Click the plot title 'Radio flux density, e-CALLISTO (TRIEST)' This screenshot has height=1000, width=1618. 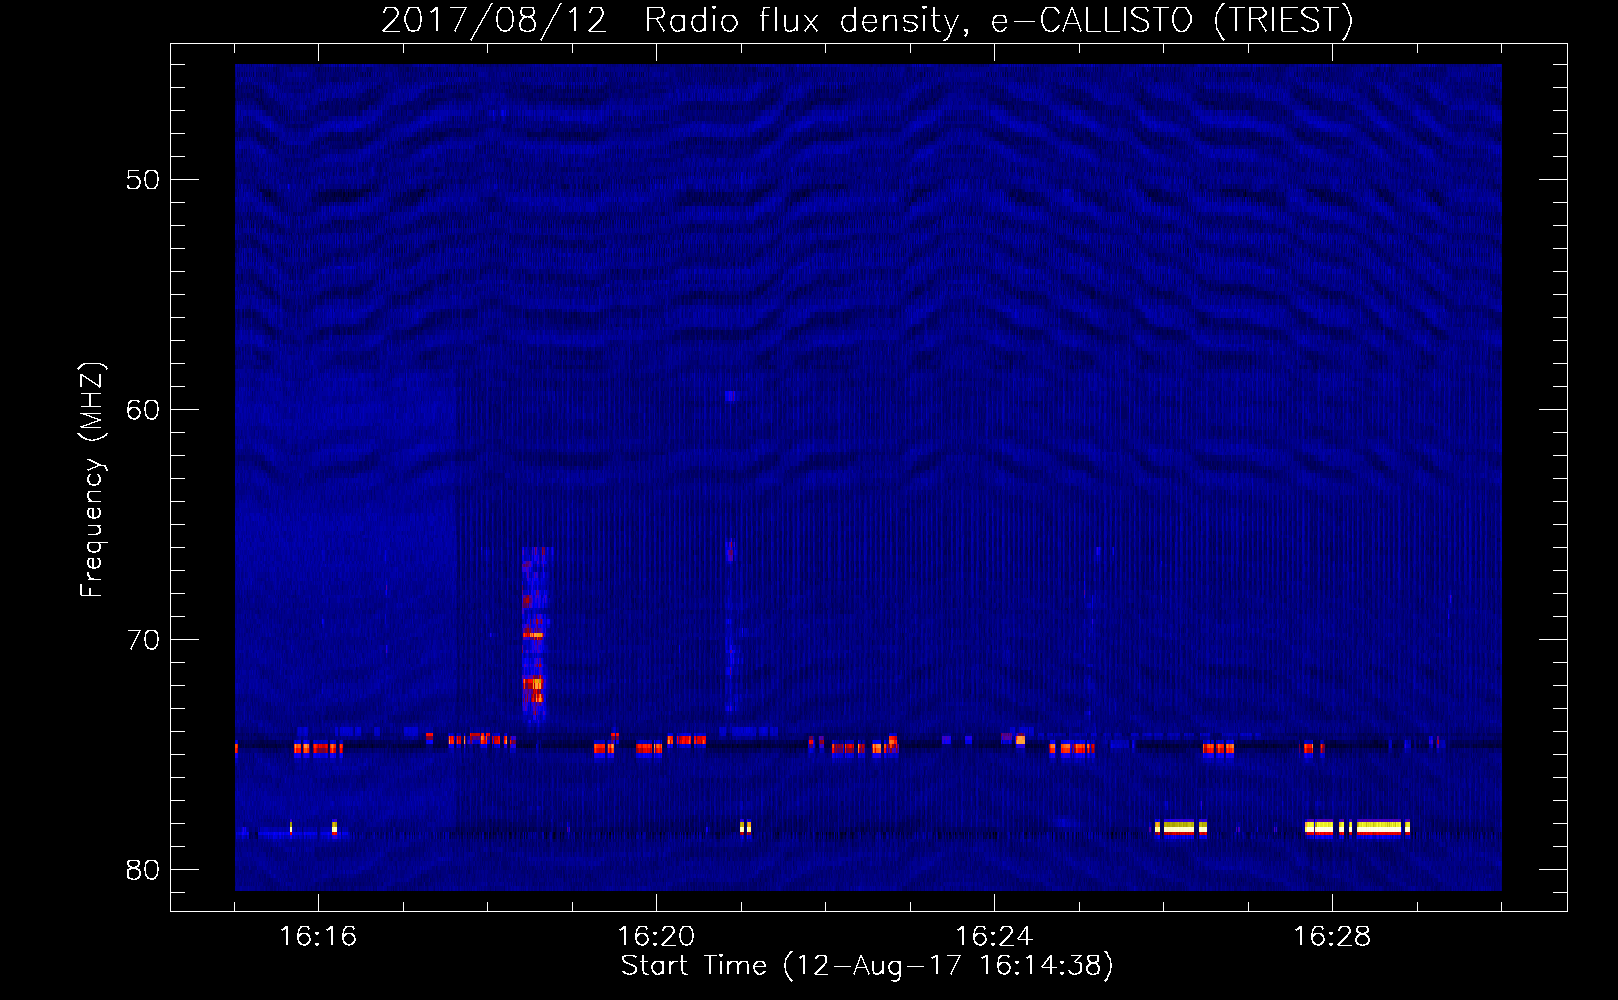998,20
